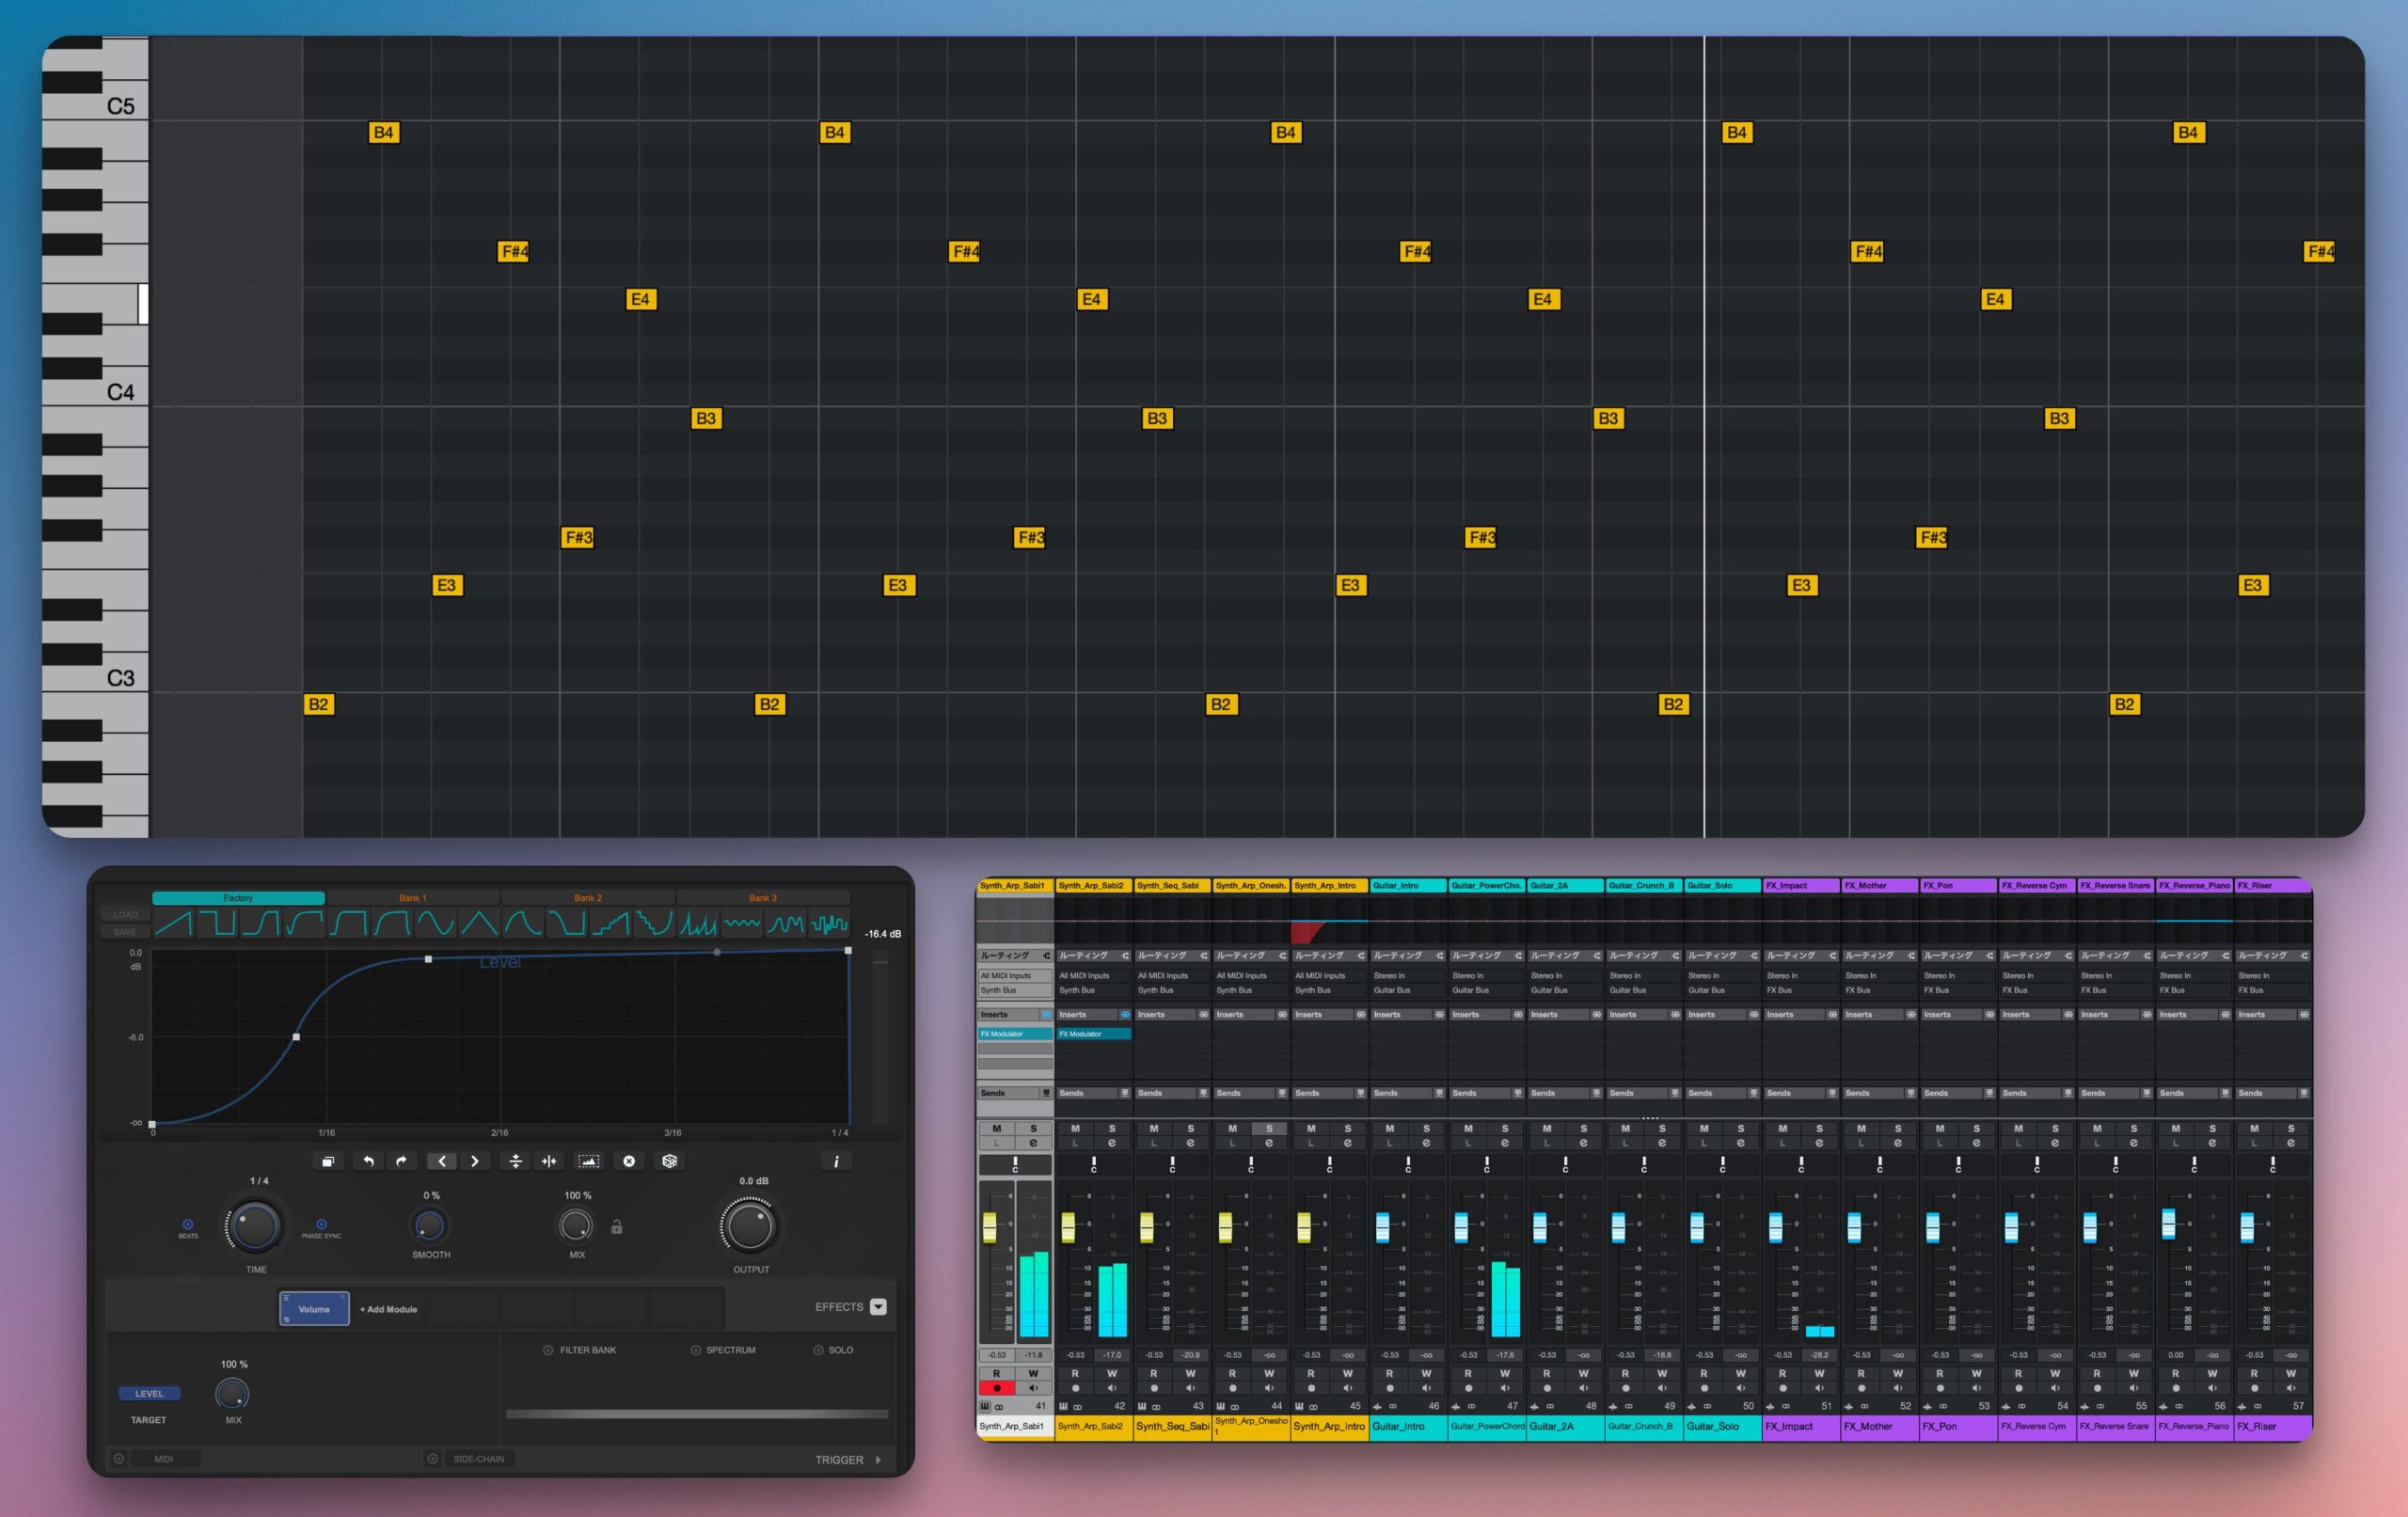
Task: Enable the Side-Chain toggle
Action: 433,1459
